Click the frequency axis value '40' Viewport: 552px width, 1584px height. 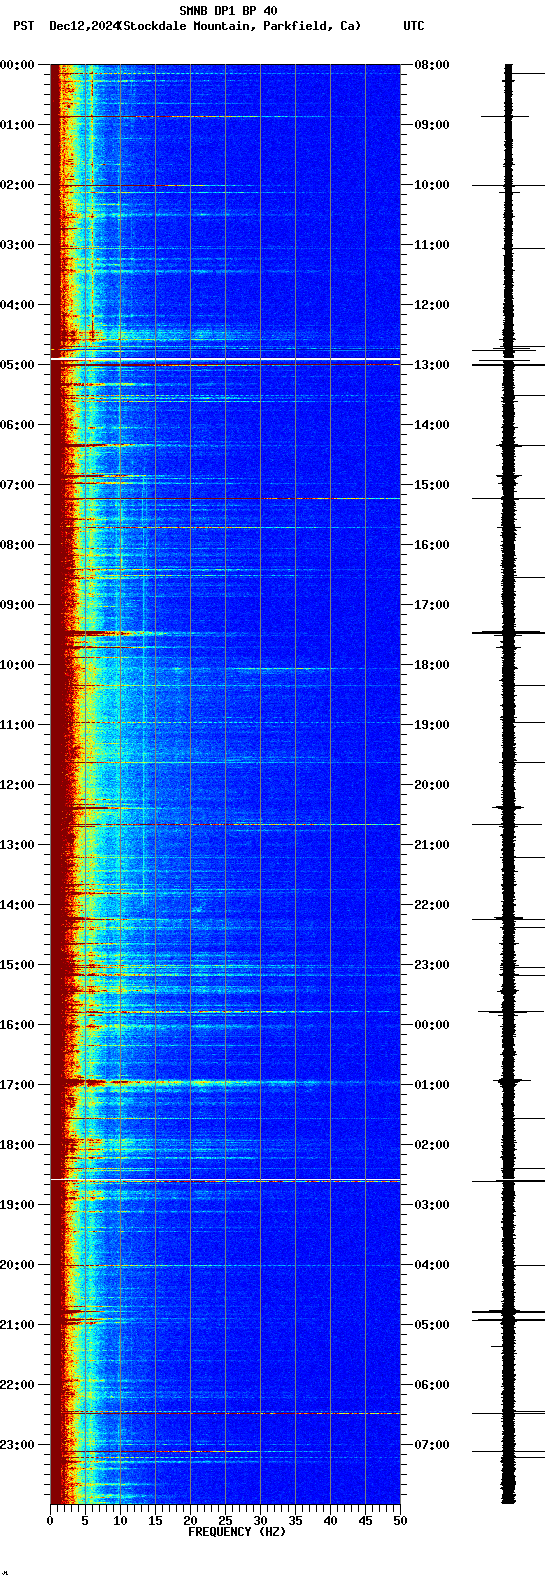click(x=330, y=1521)
